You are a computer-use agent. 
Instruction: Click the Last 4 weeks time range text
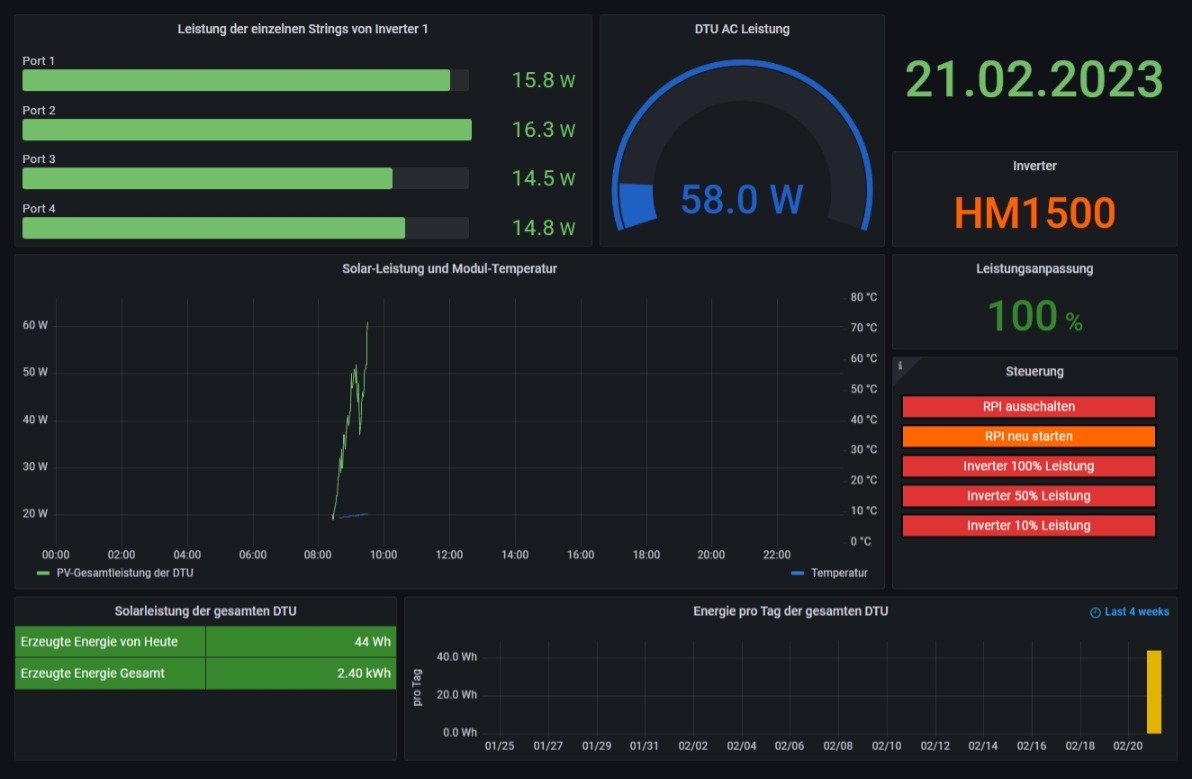click(1136, 612)
